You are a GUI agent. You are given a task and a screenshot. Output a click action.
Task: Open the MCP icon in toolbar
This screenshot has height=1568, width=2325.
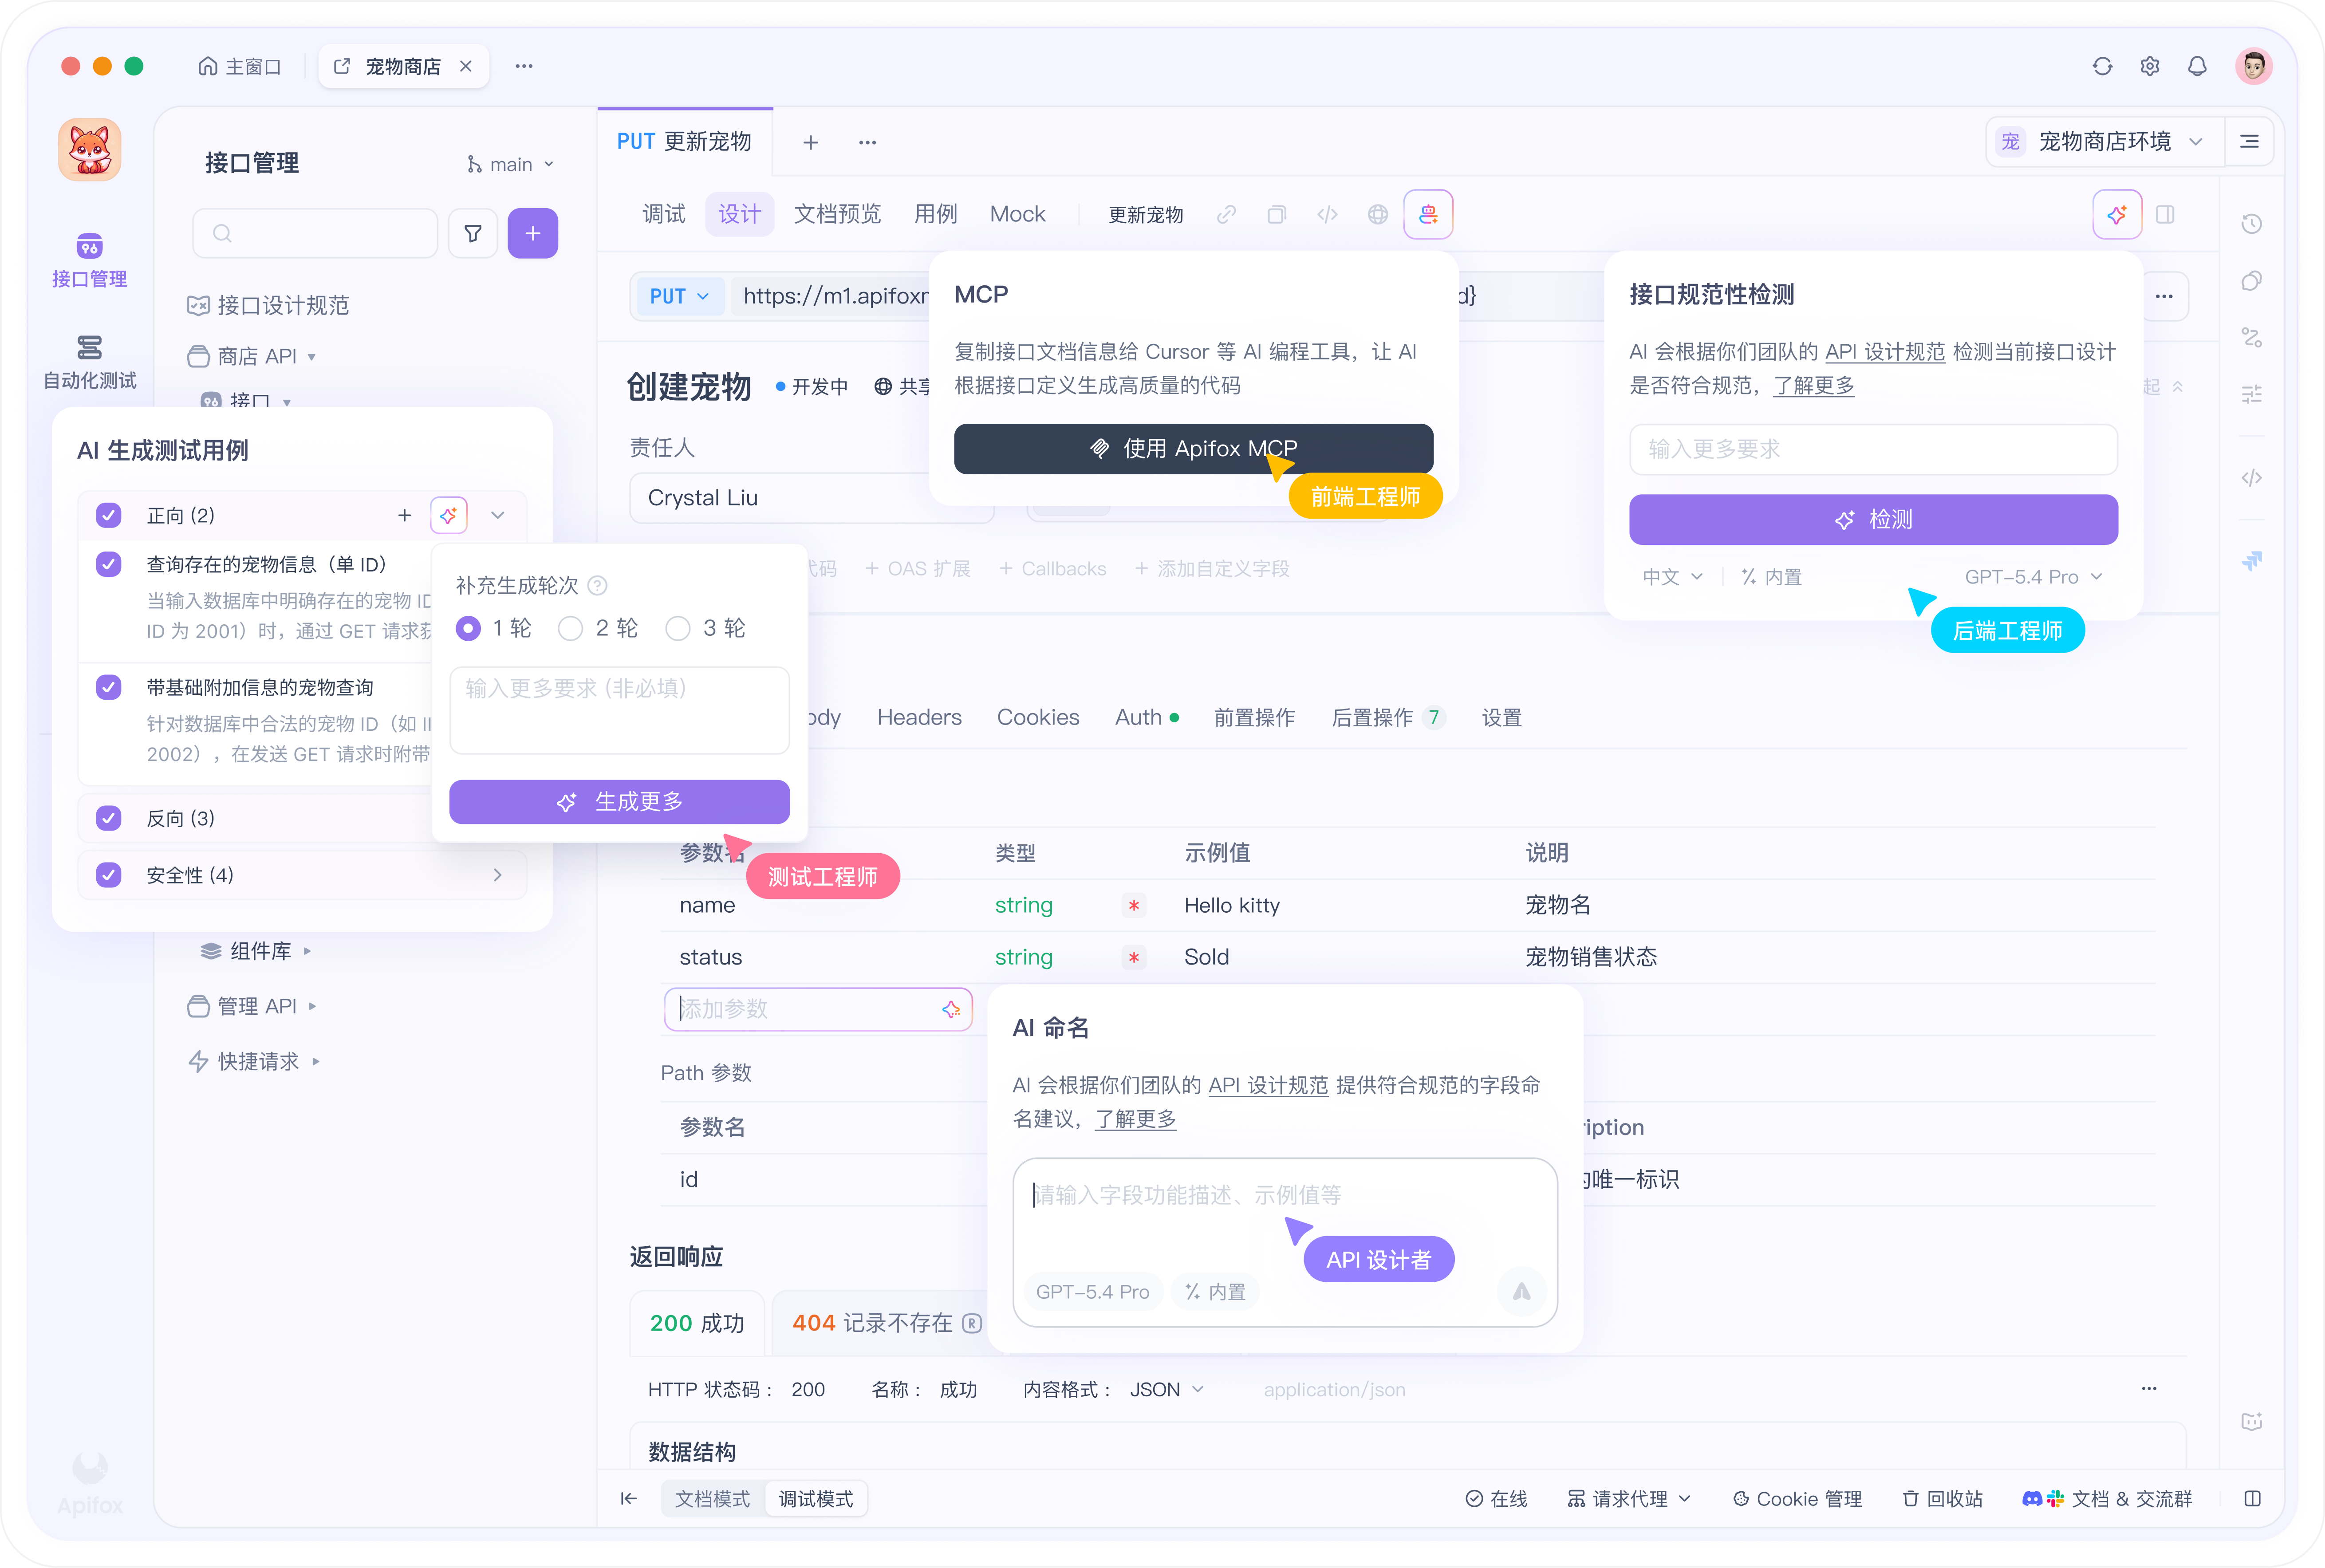coord(1427,214)
